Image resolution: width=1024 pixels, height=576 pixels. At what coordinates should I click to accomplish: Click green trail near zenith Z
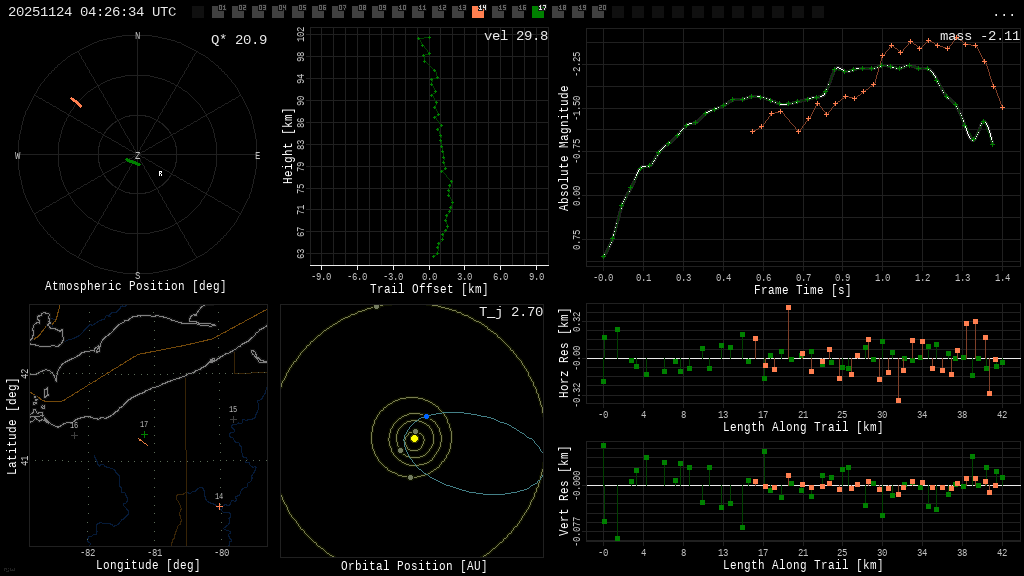(x=133, y=162)
